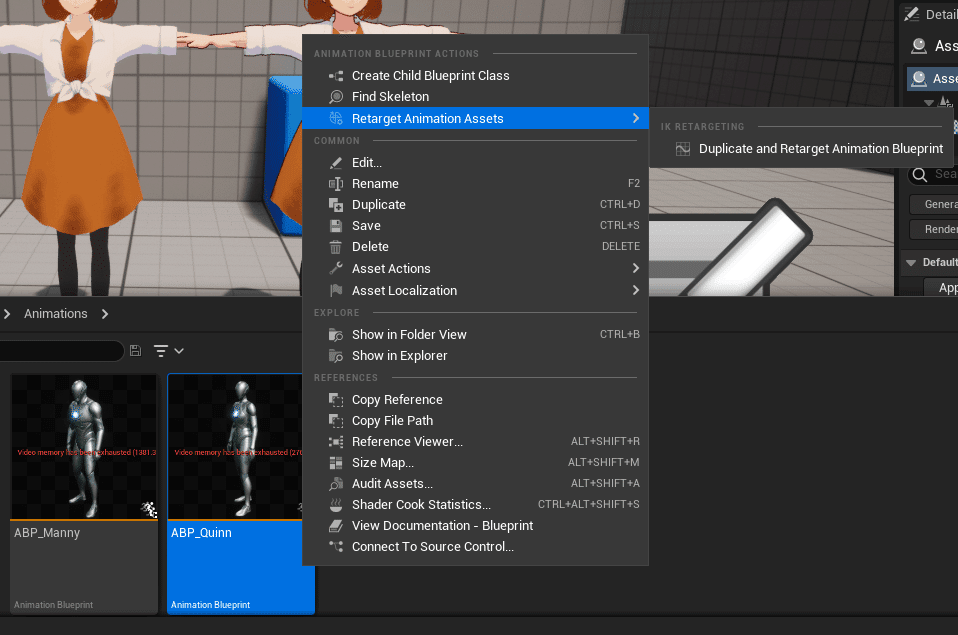
Task: Expand the Asset Localization submenu
Action: pyautogui.click(x=637, y=290)
